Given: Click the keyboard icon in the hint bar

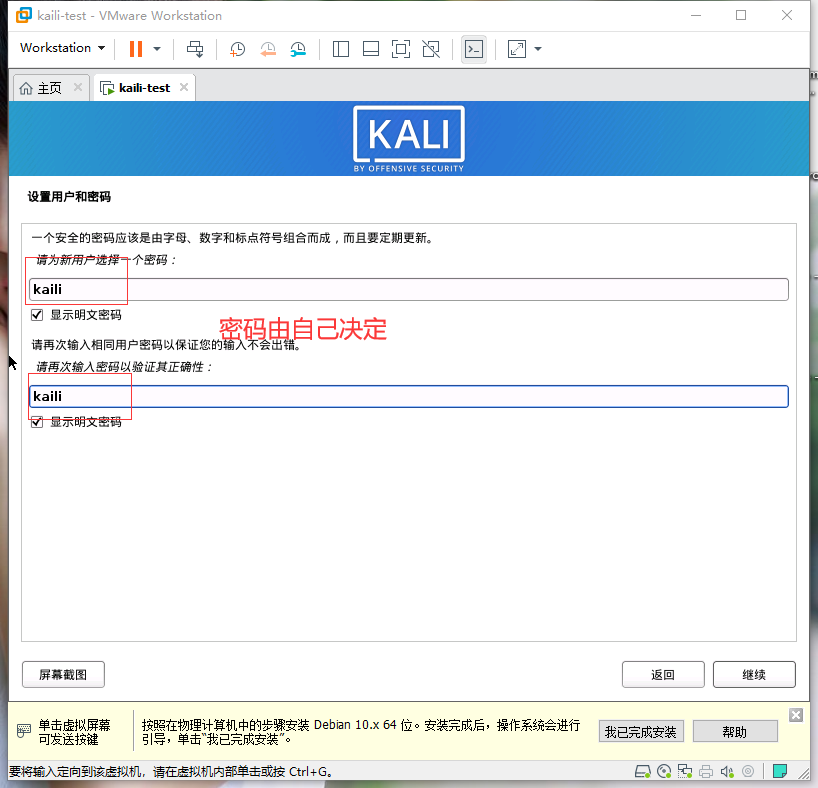Looking at the screenshot, I should tap(23, 730).
